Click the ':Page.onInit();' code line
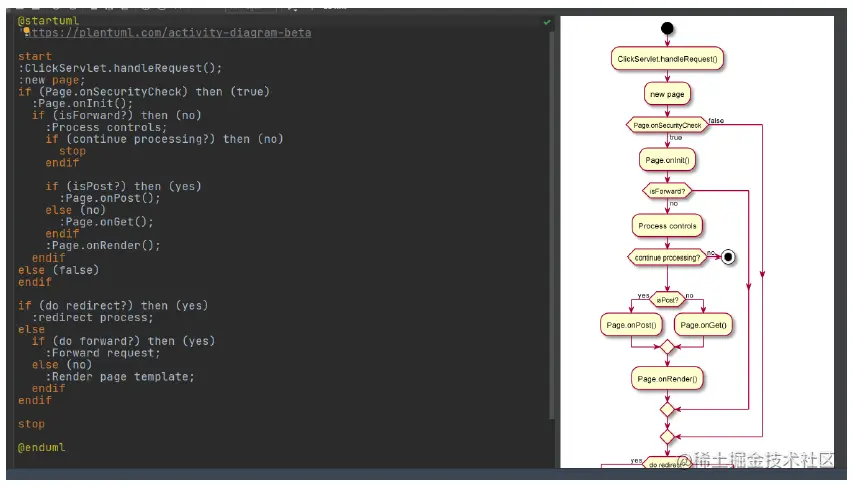The image size is (852, 487). [82, 103]
